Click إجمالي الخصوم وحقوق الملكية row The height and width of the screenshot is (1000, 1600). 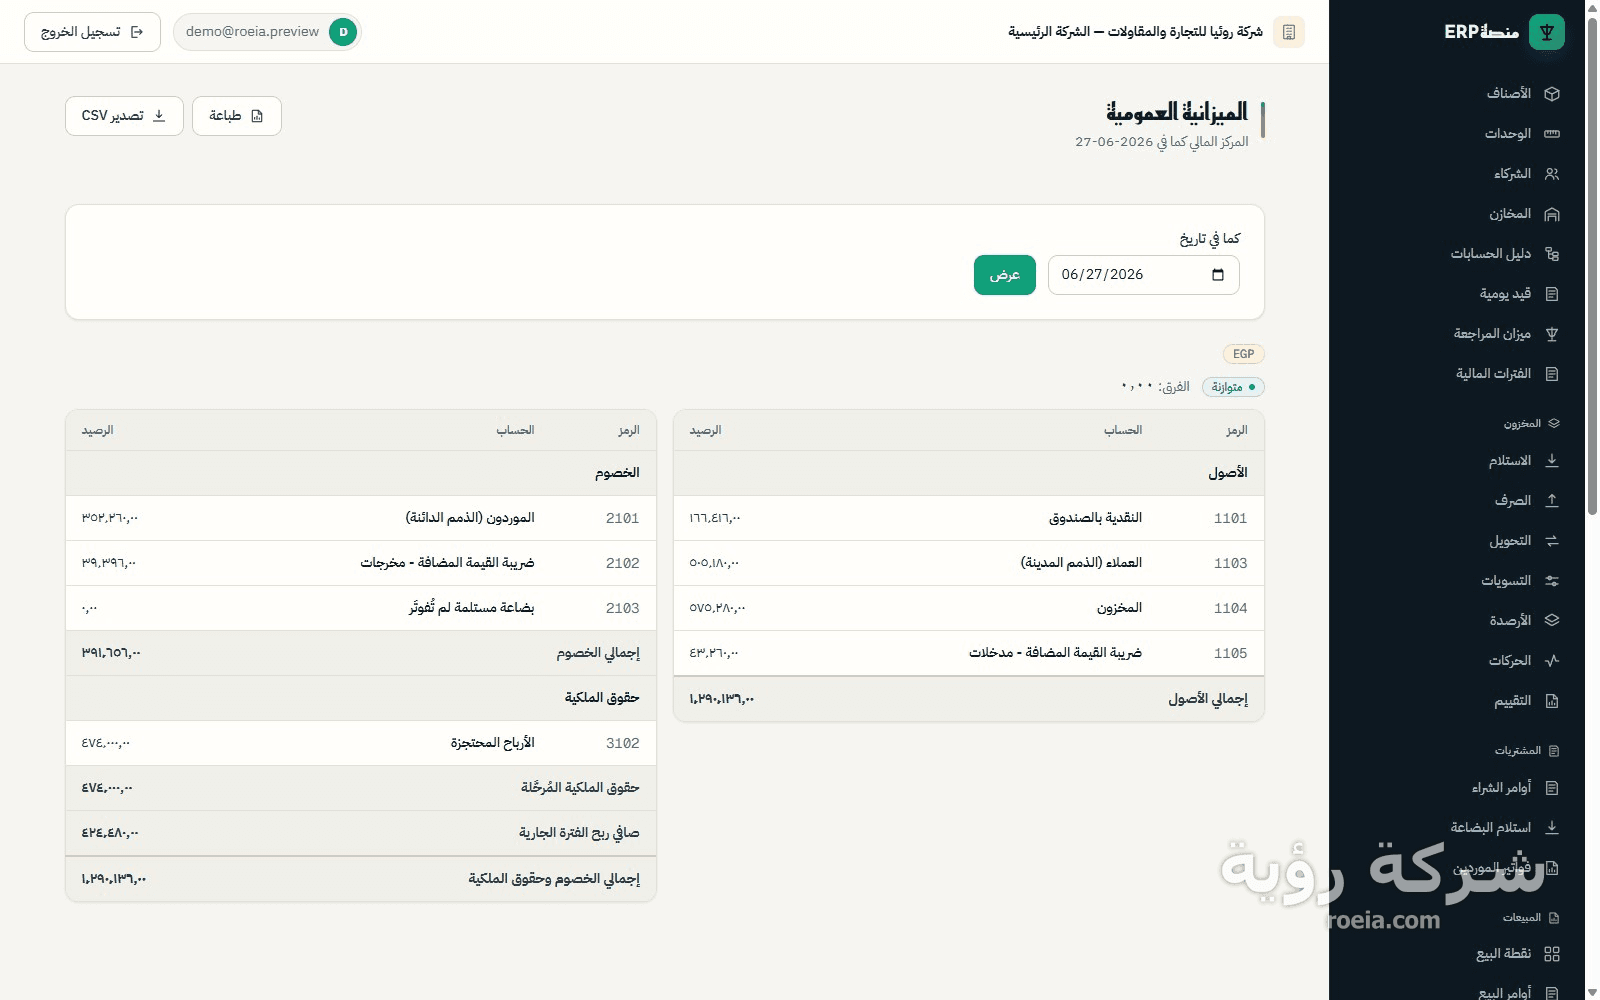[x=361, y=879]
